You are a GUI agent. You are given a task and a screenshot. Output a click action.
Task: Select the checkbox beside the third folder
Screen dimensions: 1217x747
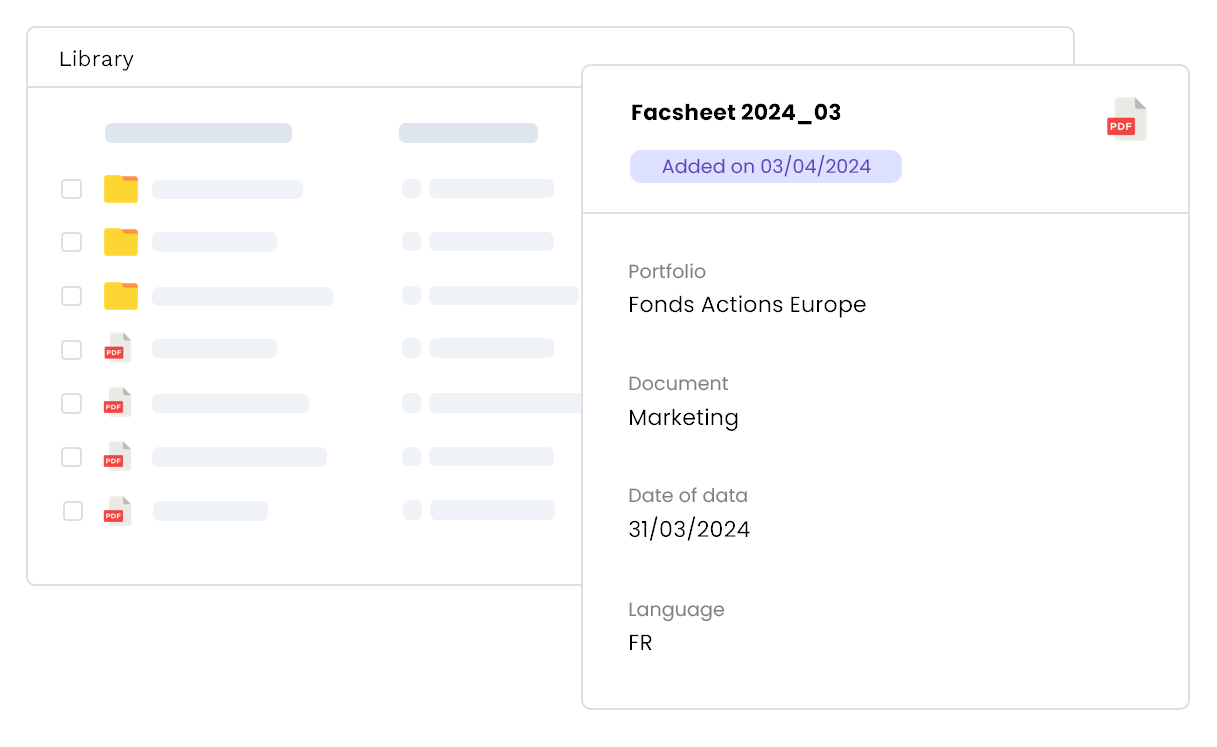[72, 296]
